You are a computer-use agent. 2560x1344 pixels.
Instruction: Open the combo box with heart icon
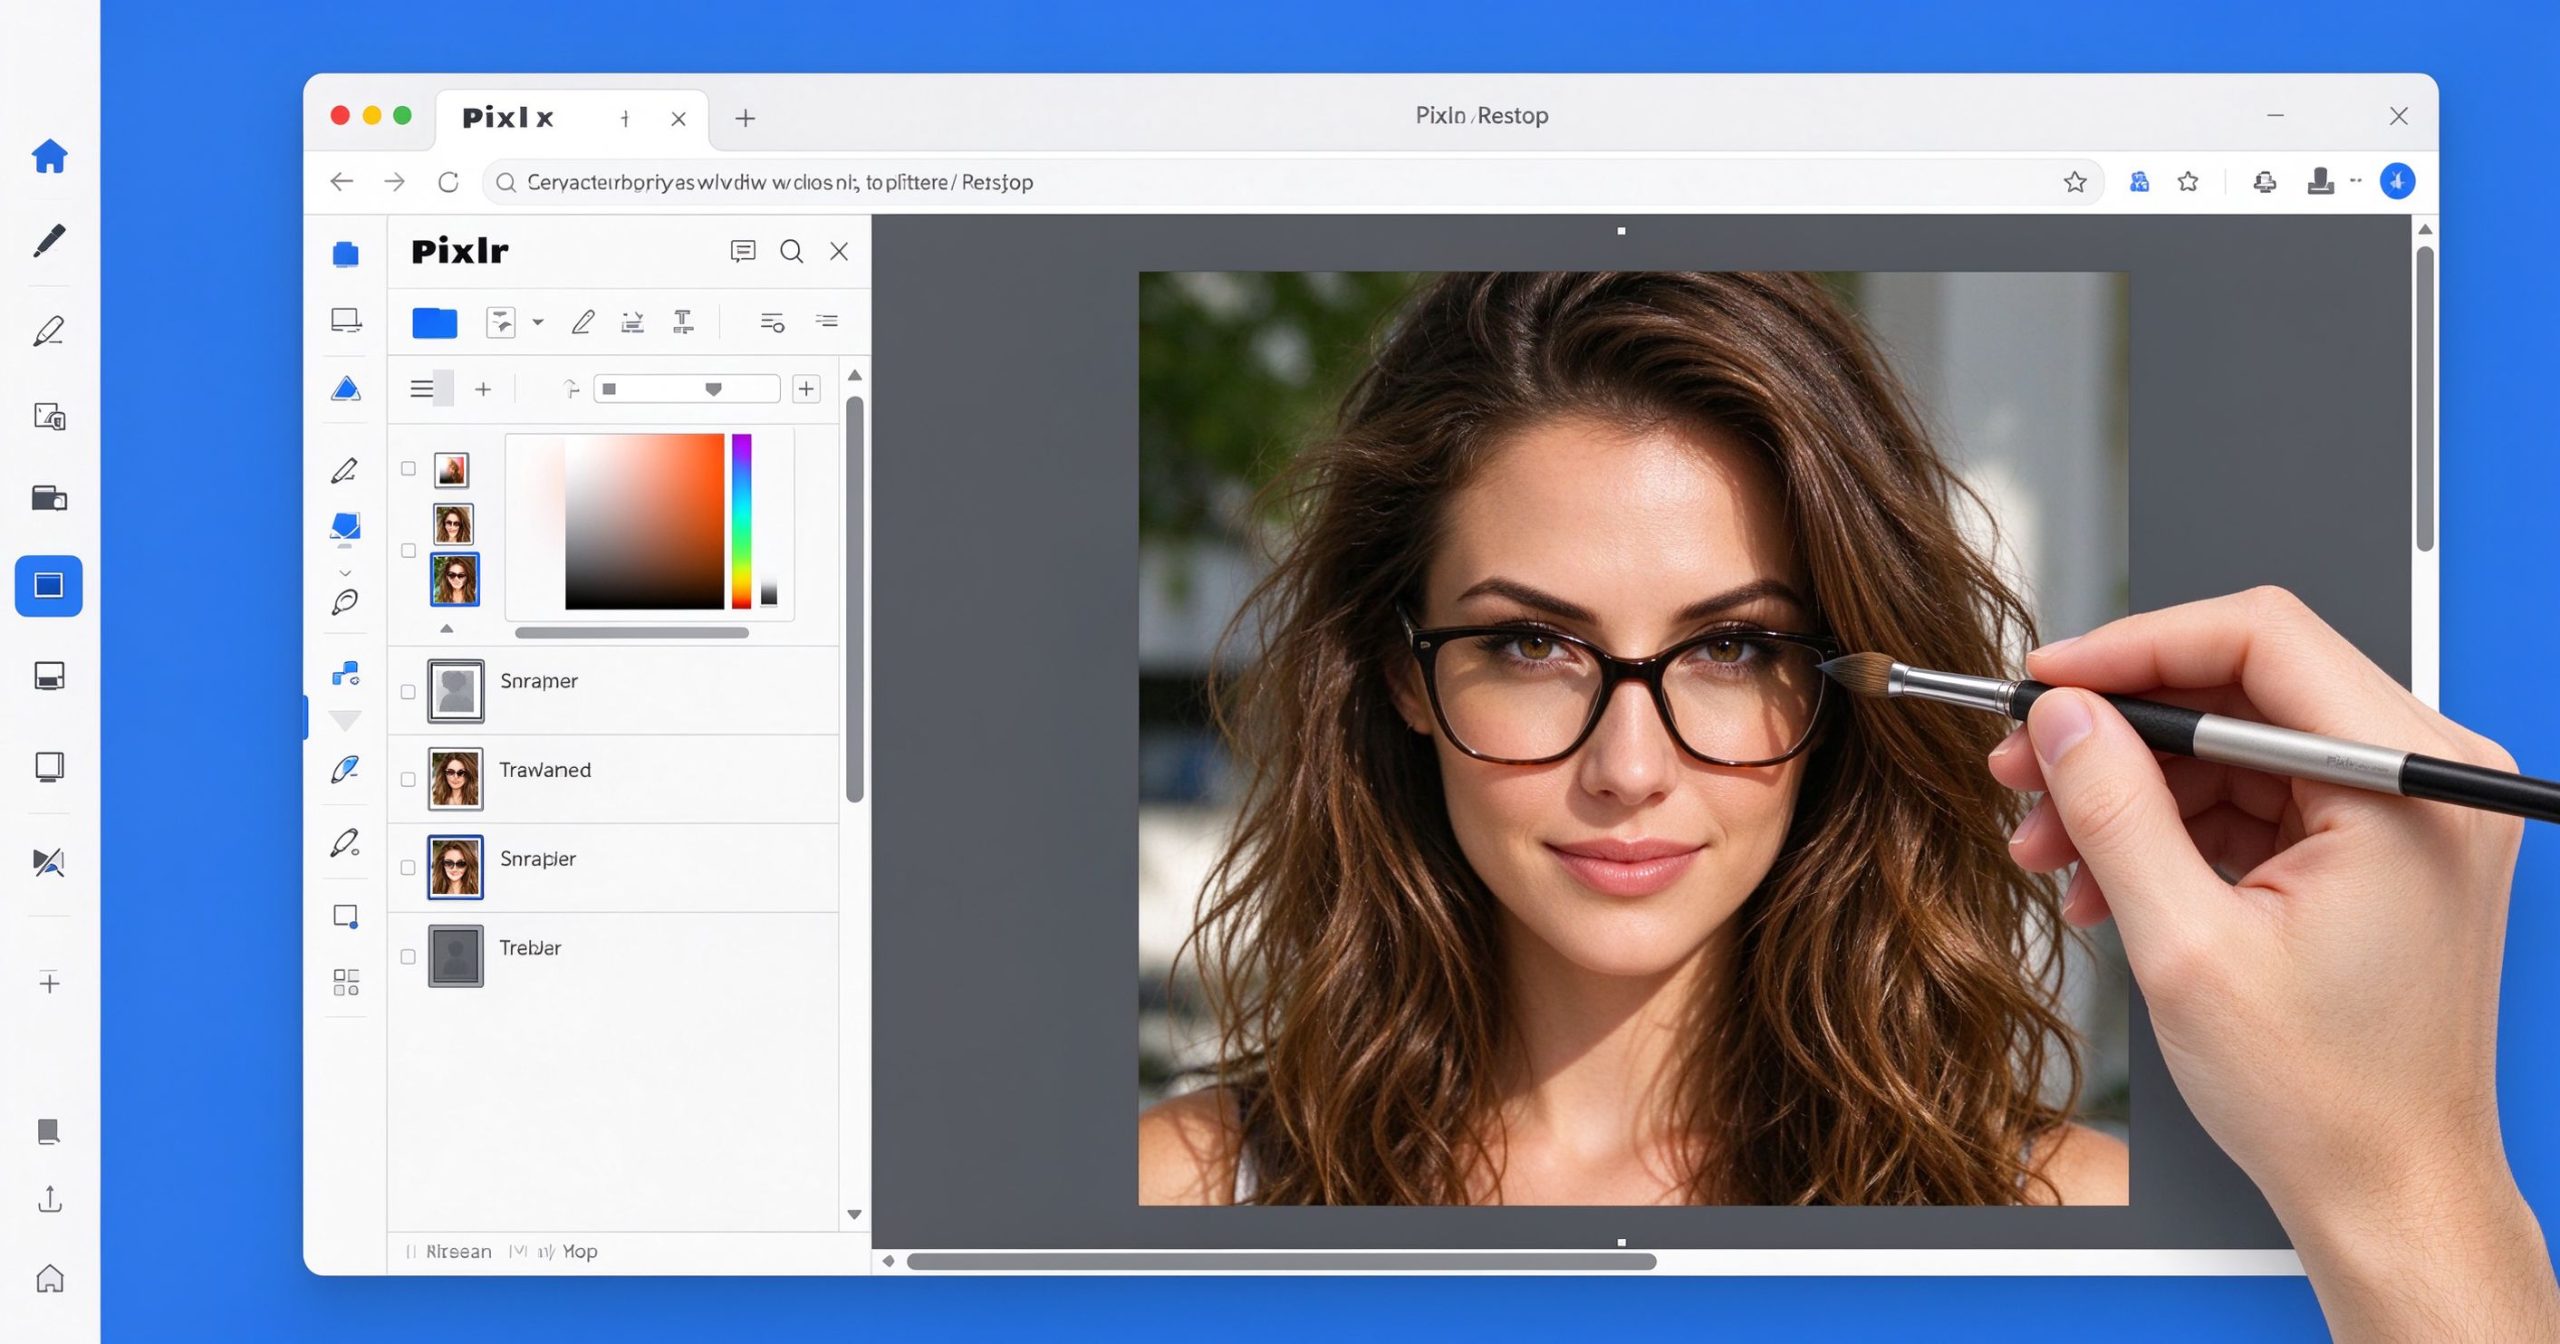(x=686, y=389)
